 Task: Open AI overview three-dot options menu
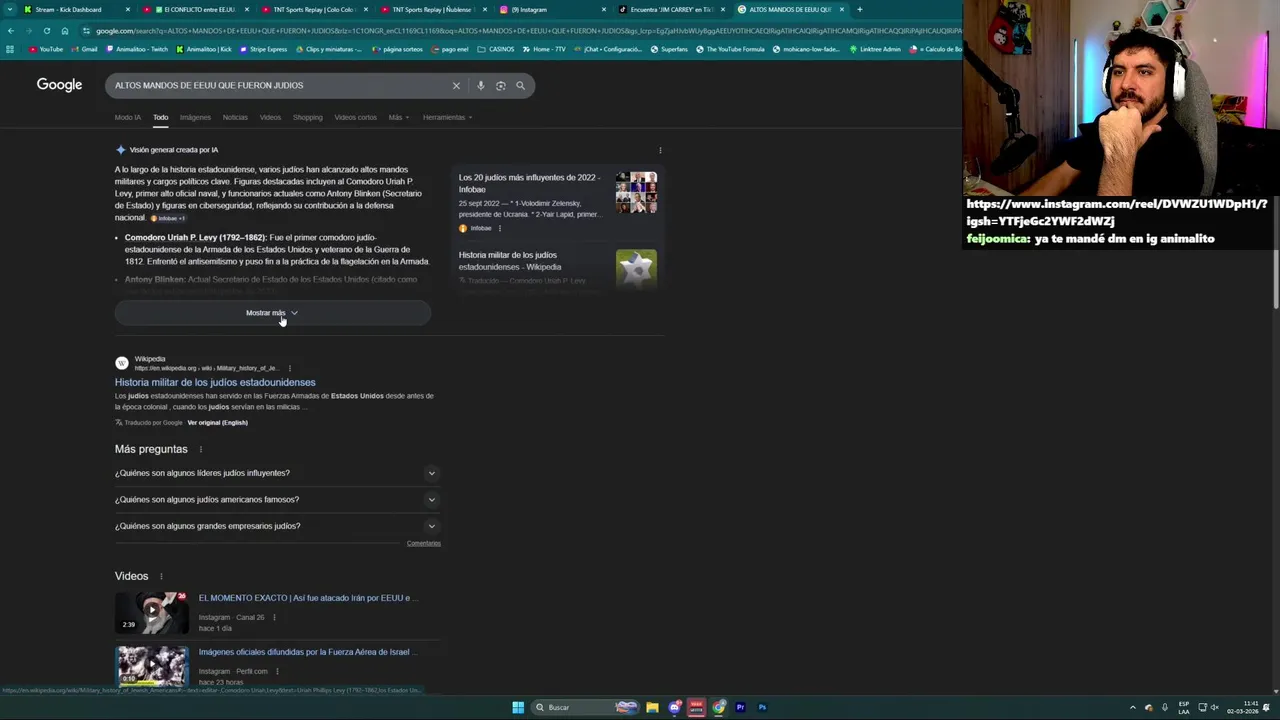660,150
